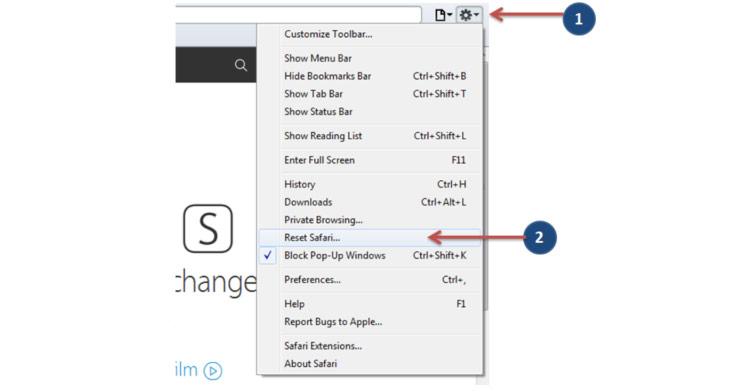This screenshot has width=738, height=391.
Task: Choose About Safari
Action: point(370,364)
